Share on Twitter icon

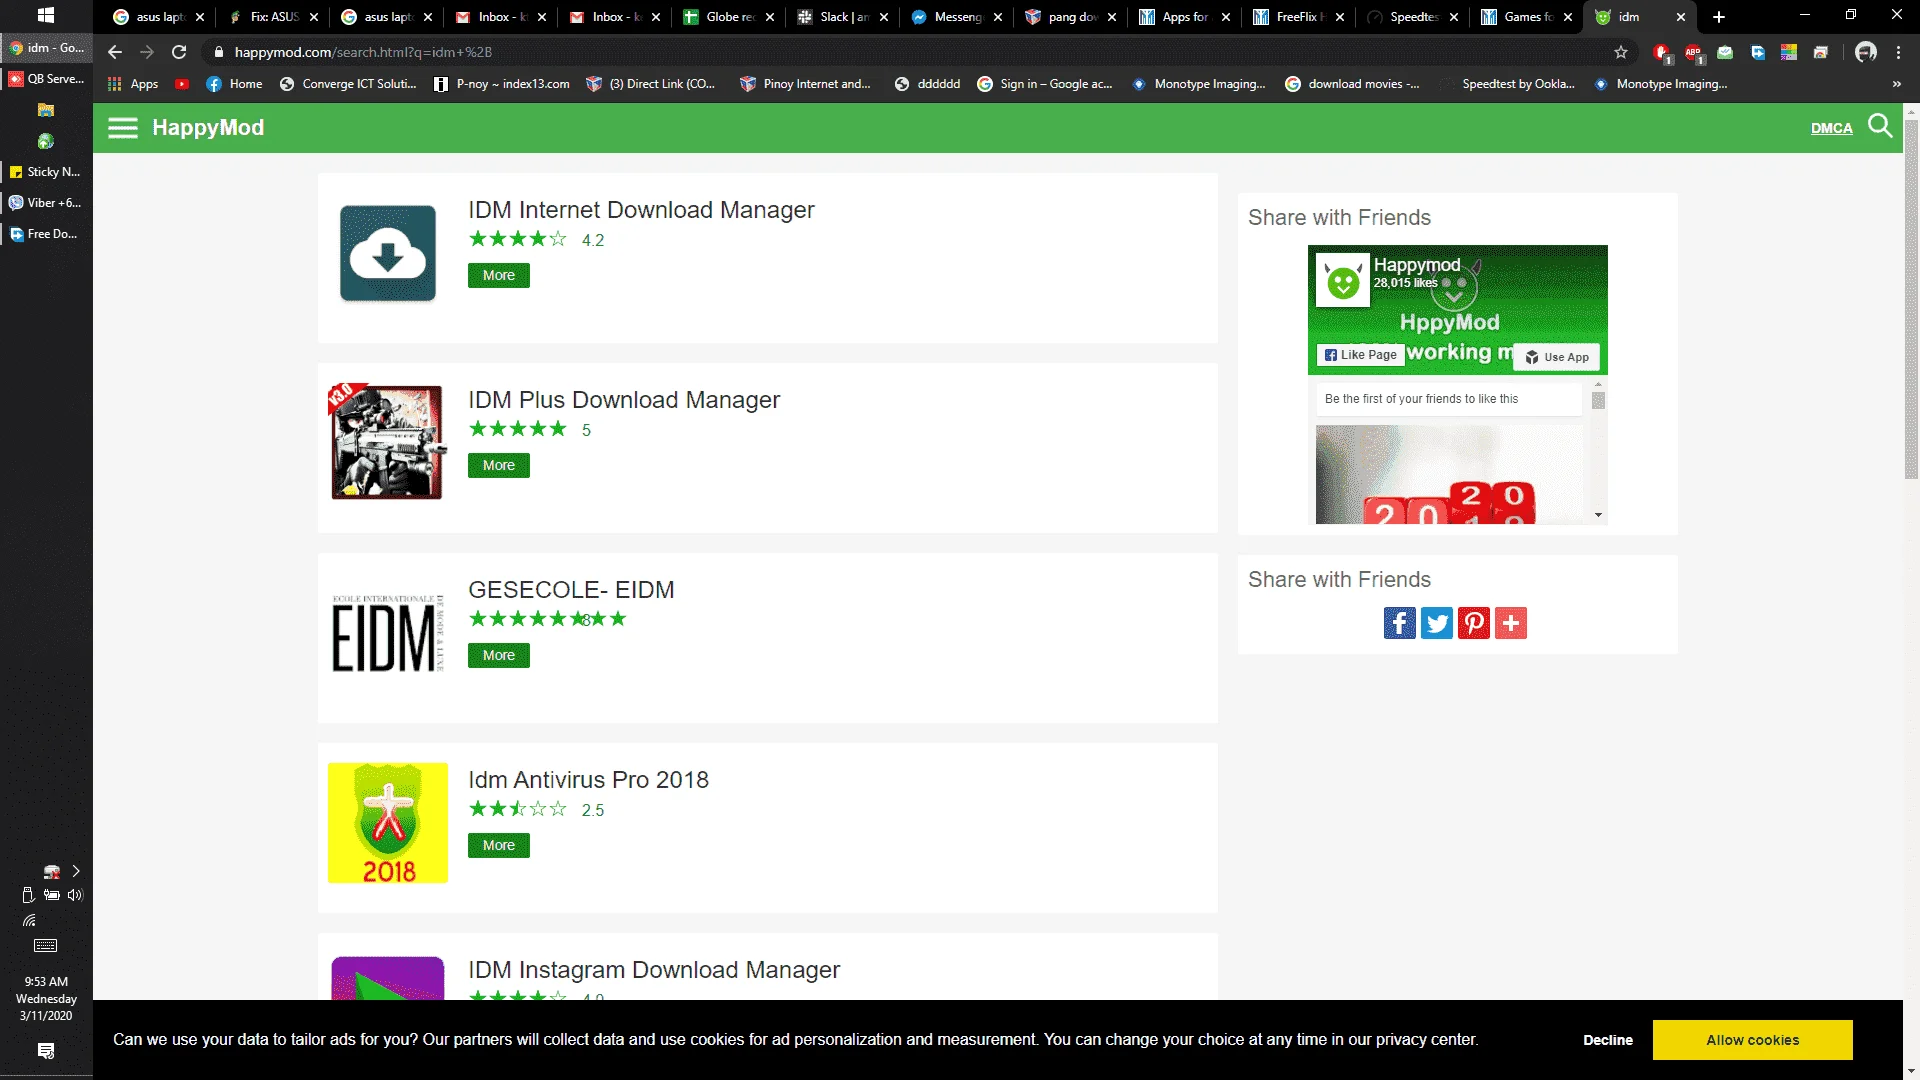tap(1437, 623)
